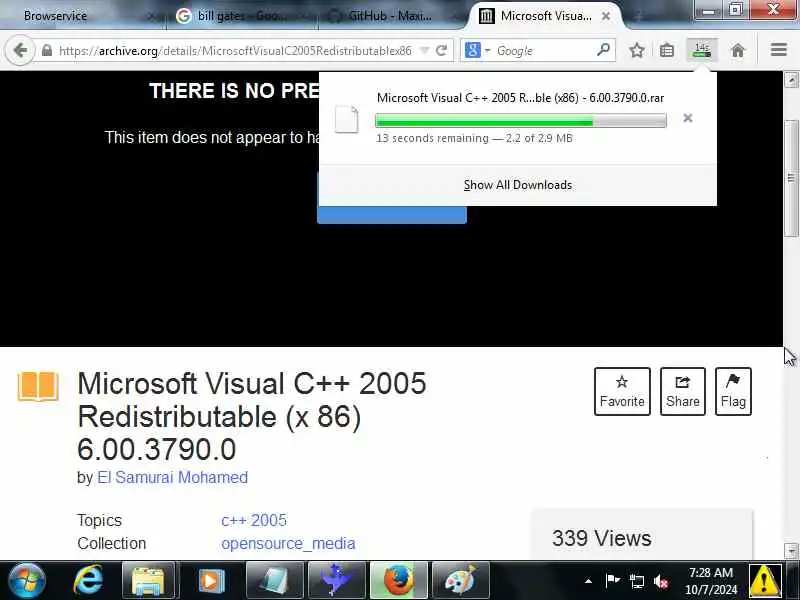This screenshot has width=800, height=600.
Task: Open the Google search engine selector
Action: click(478, 51)
